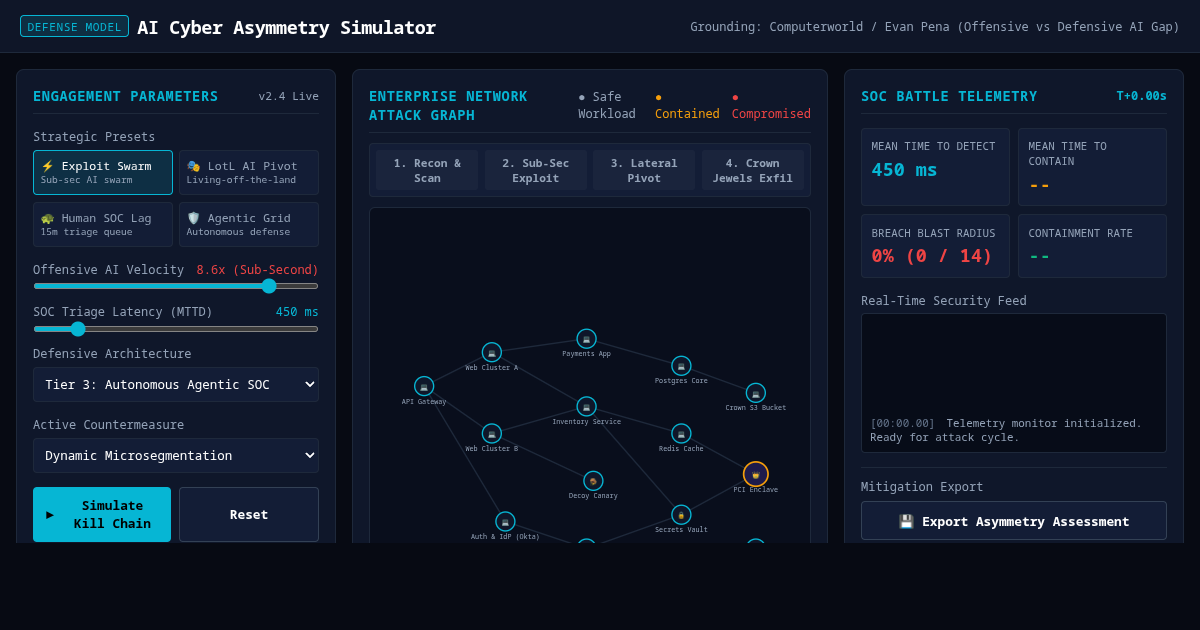Adjust the SOC Triage Latency slider
Image resolution: width=1200 pixels, height=630 pixels.
click(176, 329)
